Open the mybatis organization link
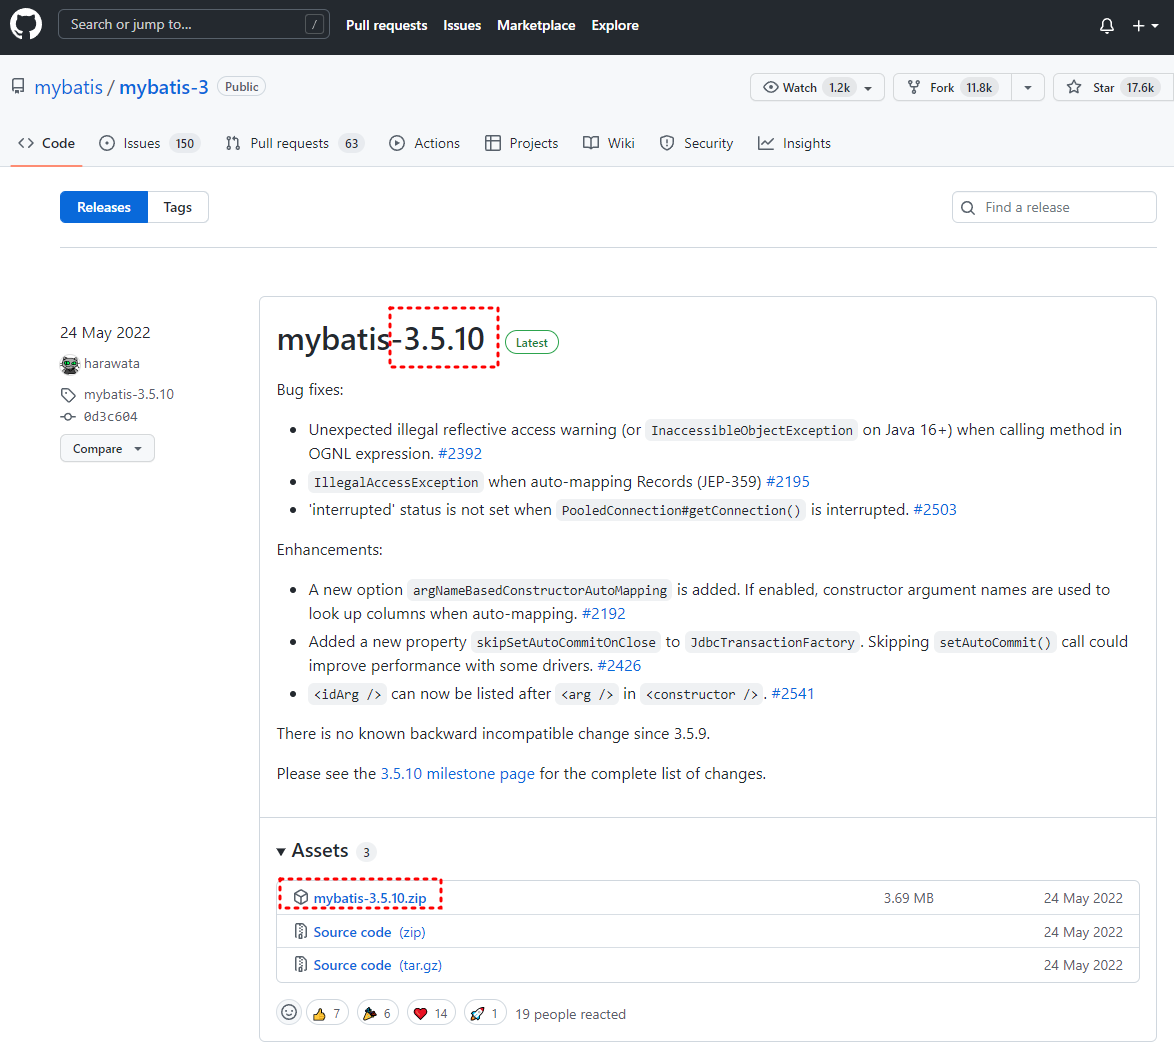The width and height of the screenshot is (1174, 1053). [x=68, y=87]
